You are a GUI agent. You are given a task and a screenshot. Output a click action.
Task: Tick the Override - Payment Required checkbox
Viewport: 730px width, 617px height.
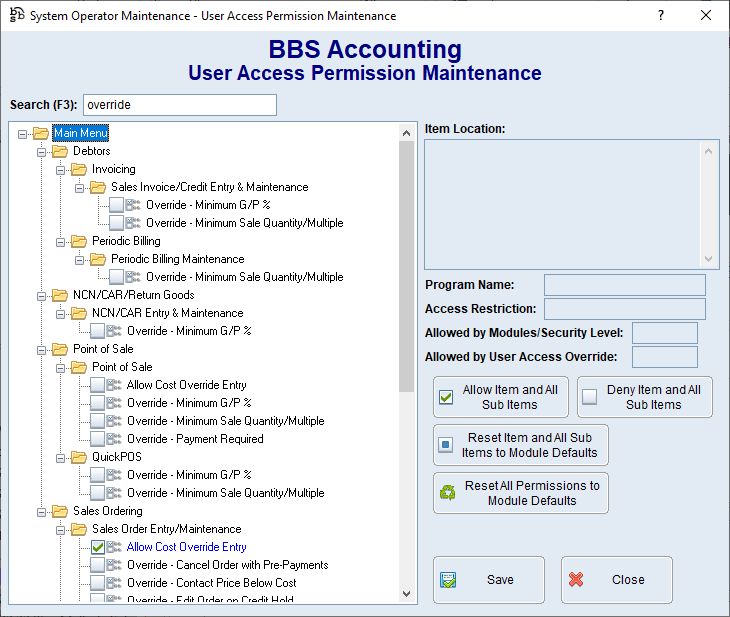point(98,439)
